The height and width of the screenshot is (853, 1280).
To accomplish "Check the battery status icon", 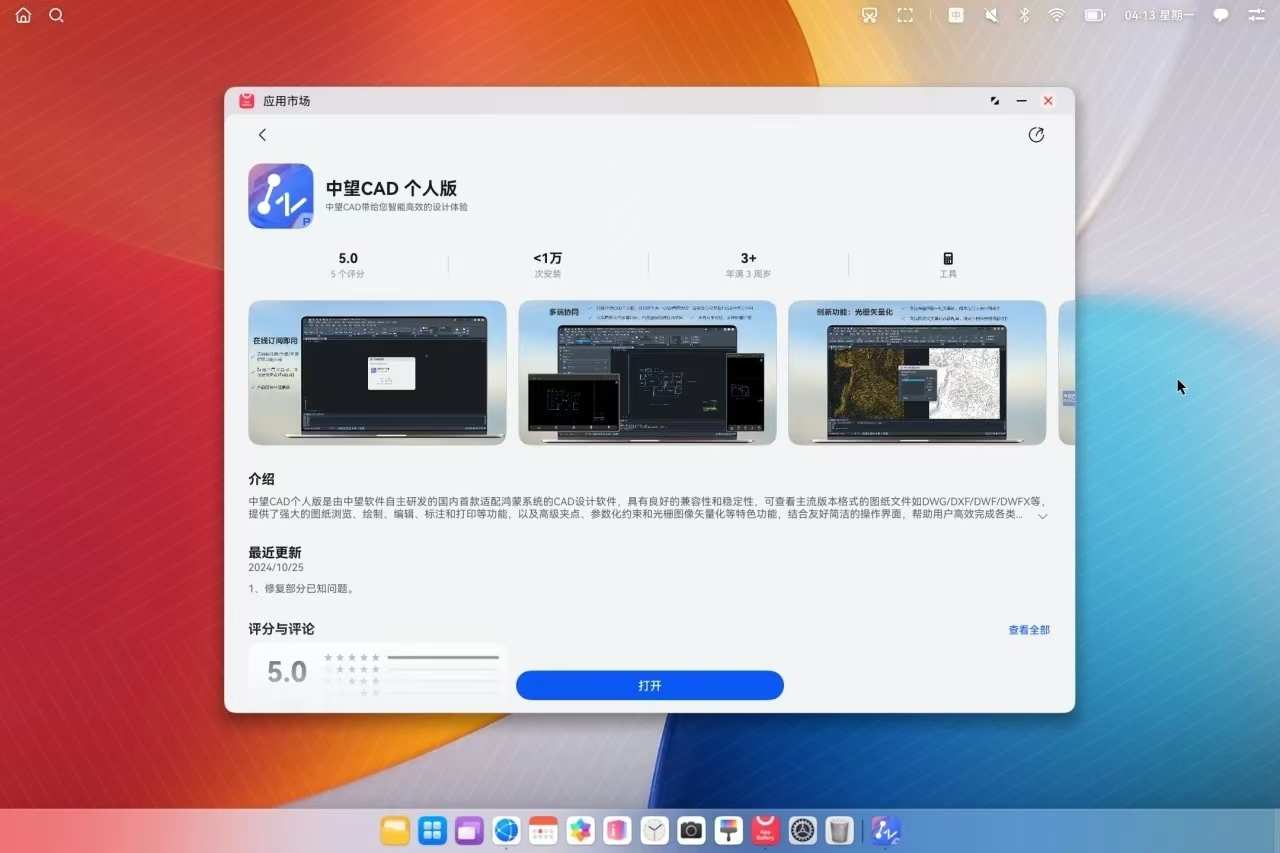I will (x=1094, y=15).
